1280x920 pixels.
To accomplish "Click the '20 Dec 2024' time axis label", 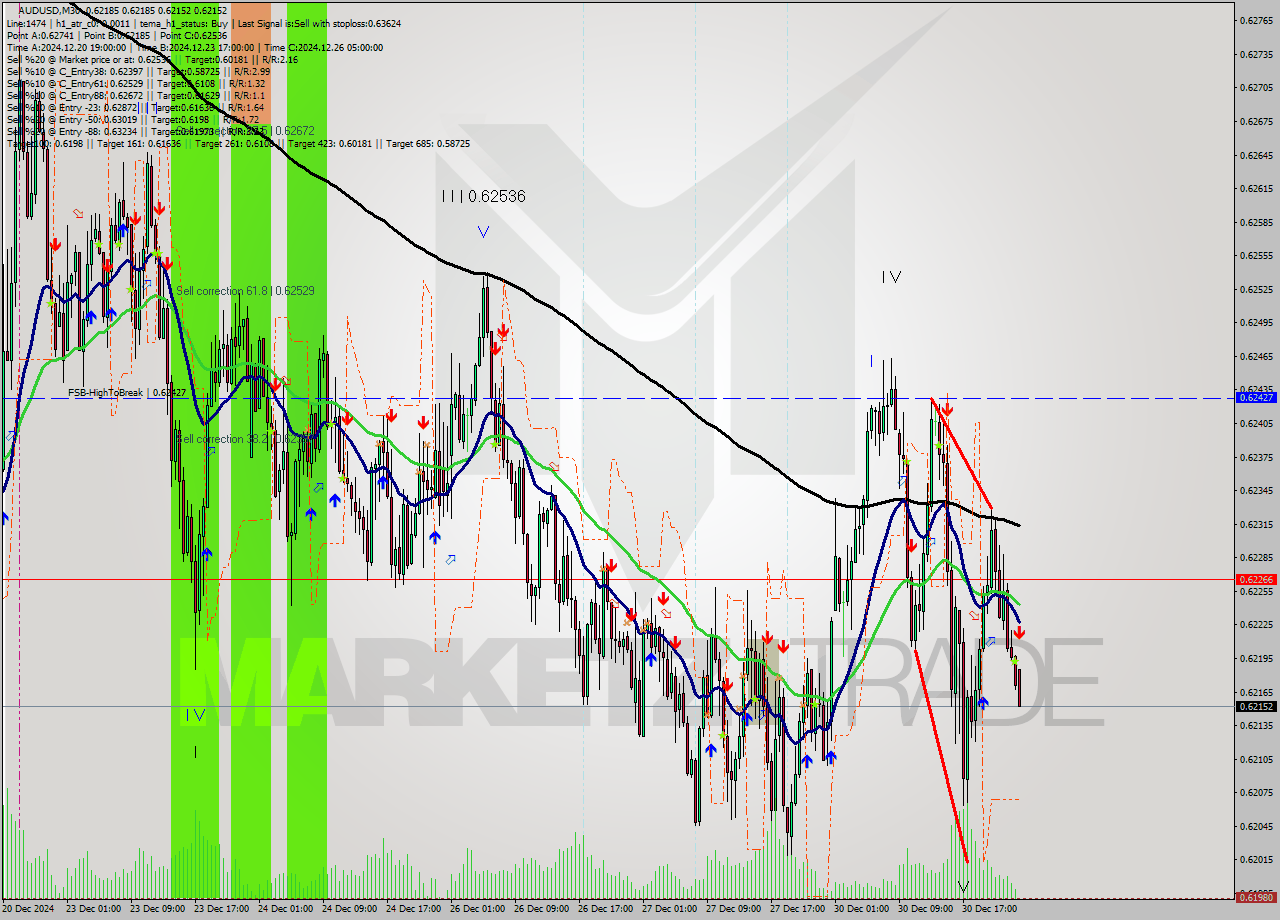I will (30, 909).
